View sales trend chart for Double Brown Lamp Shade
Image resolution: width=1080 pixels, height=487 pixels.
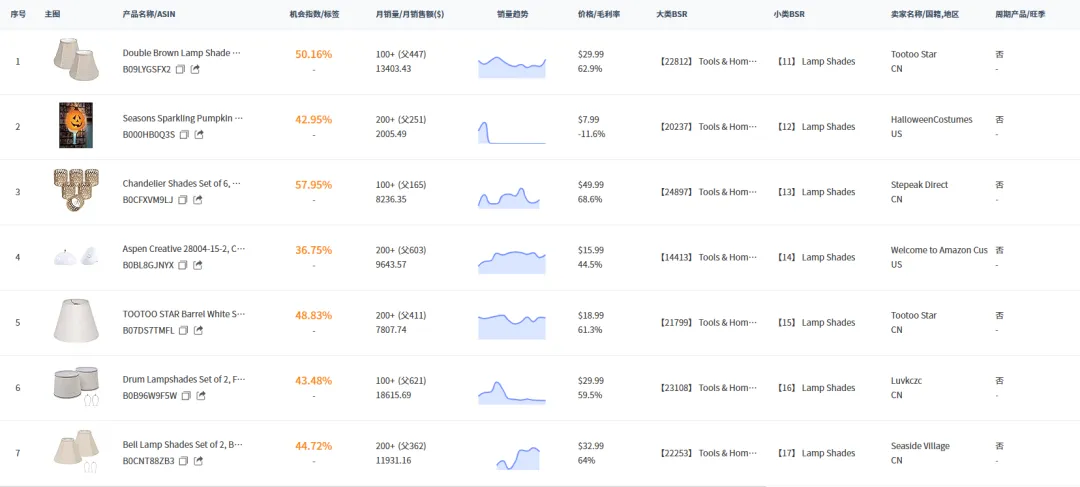(x=512, y=67)
